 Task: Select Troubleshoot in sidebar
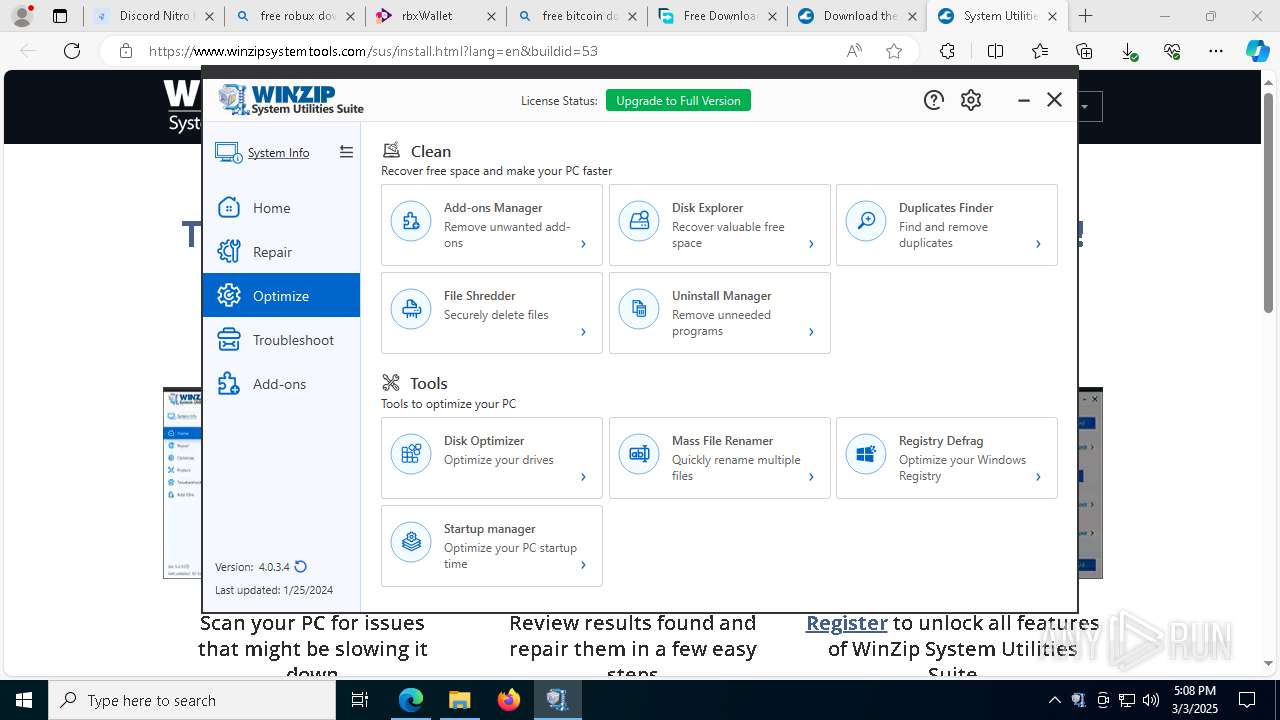tap(281, 340)
